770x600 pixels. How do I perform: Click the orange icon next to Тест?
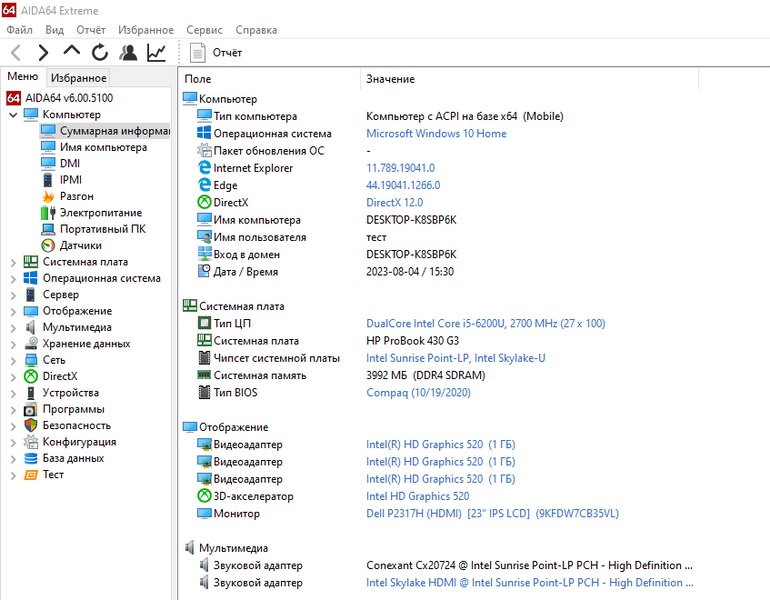(x=31, y=475)
